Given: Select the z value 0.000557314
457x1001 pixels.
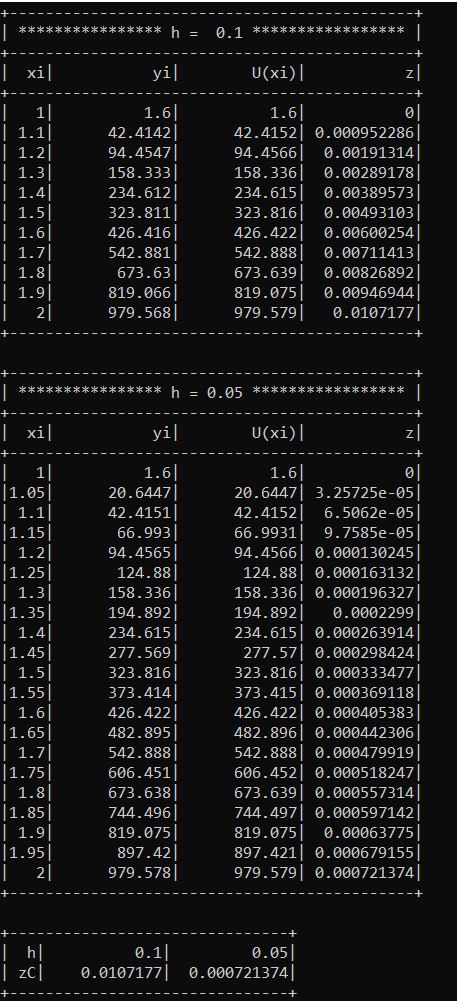Looking at the screenshot, I should pyautogui.click(x=365, y=792).
